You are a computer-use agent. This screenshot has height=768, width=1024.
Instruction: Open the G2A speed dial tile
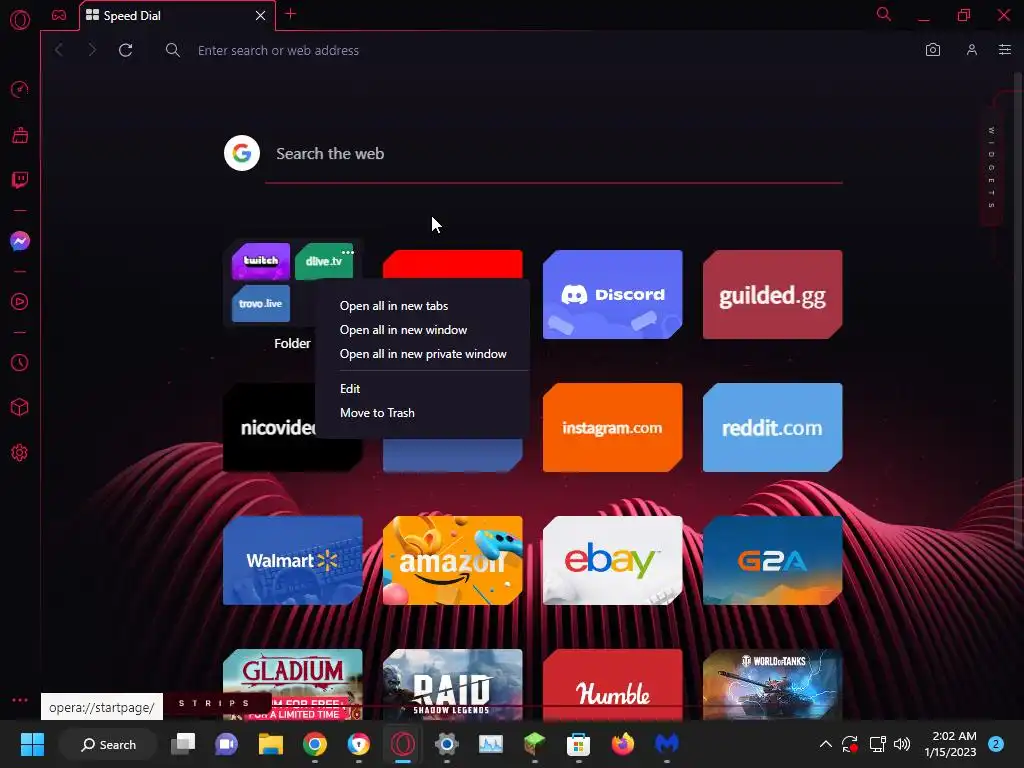click(773, 560)
